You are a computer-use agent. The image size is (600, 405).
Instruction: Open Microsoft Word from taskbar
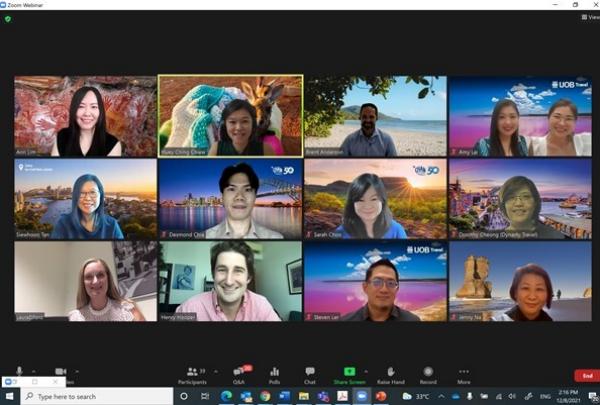pos(285,396)
